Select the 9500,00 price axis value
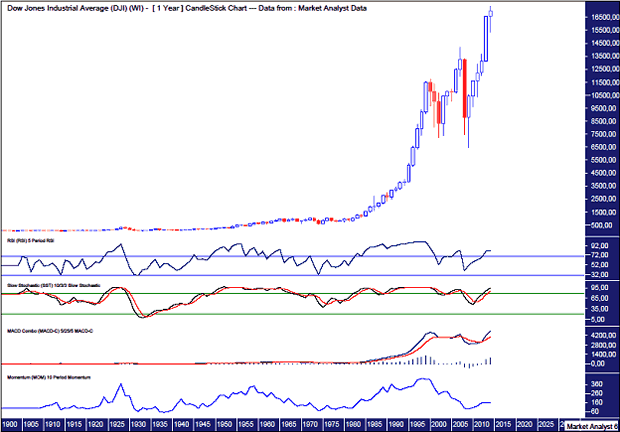 (x=605, y=108)
